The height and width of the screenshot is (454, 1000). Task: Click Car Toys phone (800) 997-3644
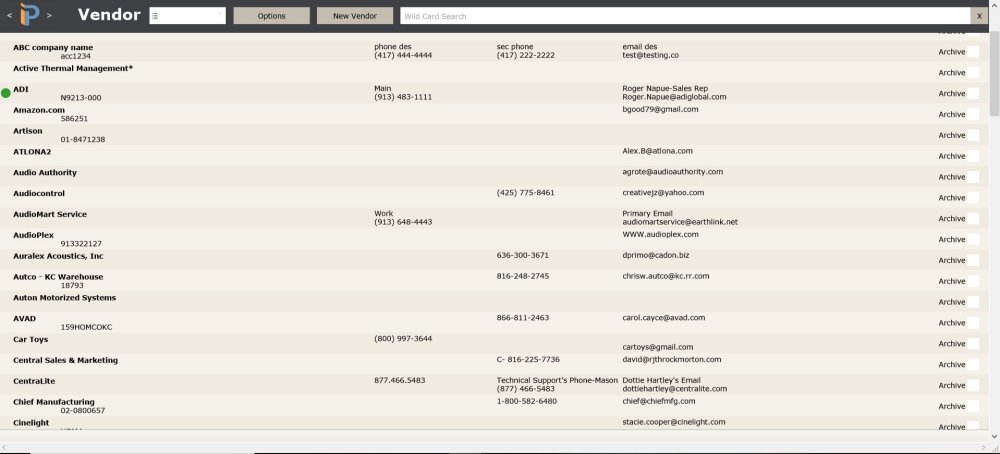[403, 339]
